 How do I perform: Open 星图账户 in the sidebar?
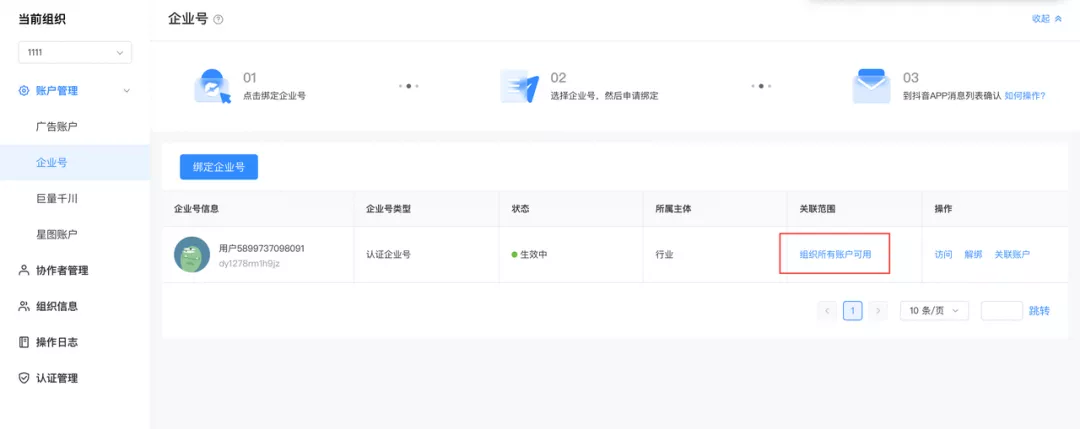pyautogui.click(x=57, y=234)
